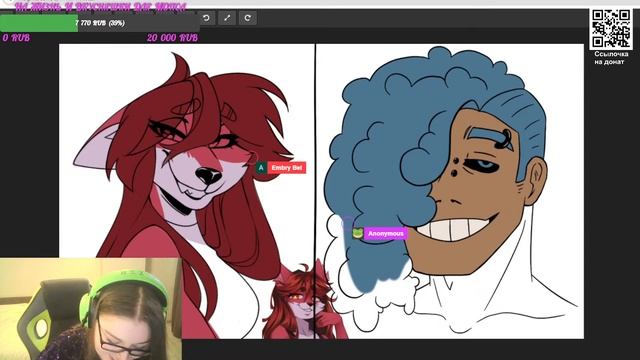
Task: Click the green 'A' avatar beside Embry Bel
Action: click(x=261, y=168)
